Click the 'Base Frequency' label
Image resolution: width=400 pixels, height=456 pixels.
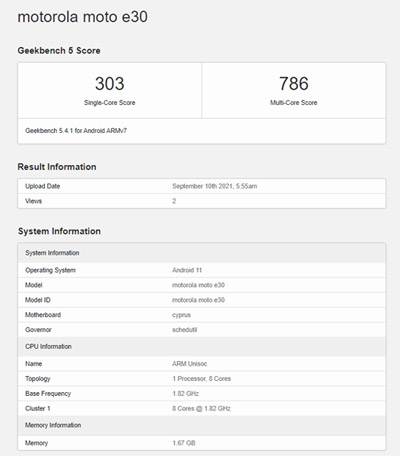pyautogui.click(x=48, y=394)
